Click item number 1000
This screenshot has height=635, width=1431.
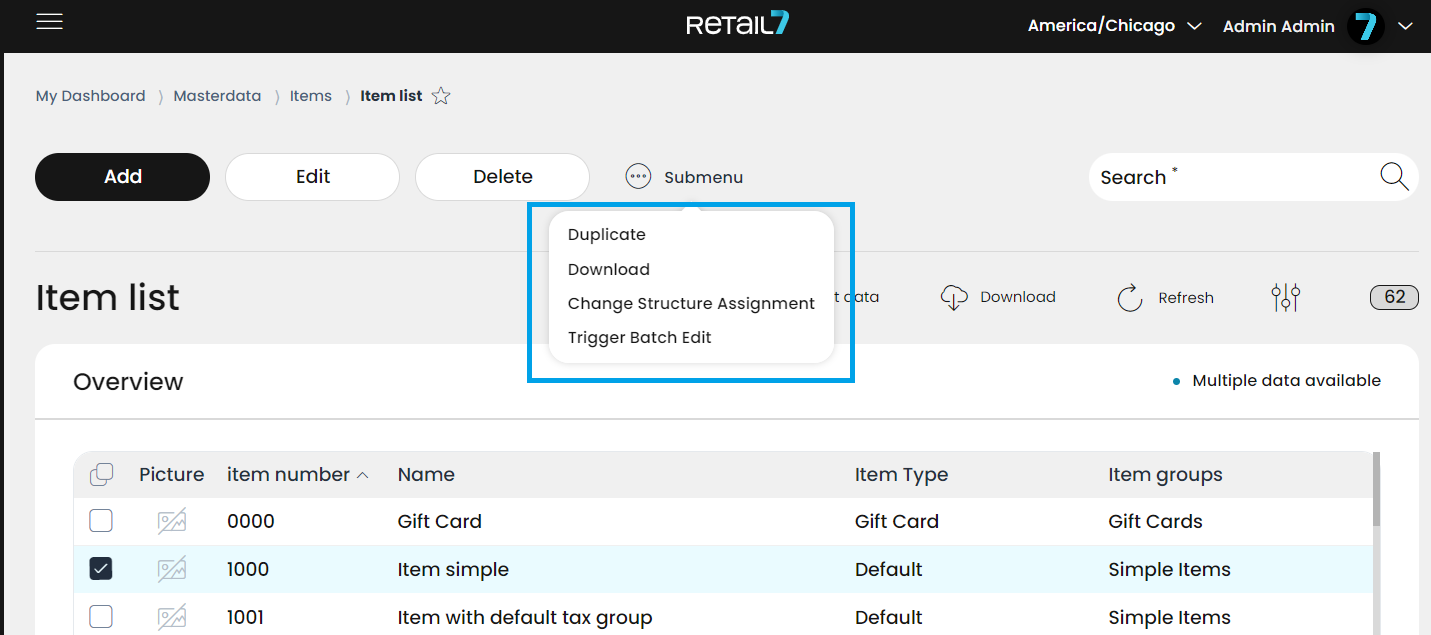coord(248,569)
